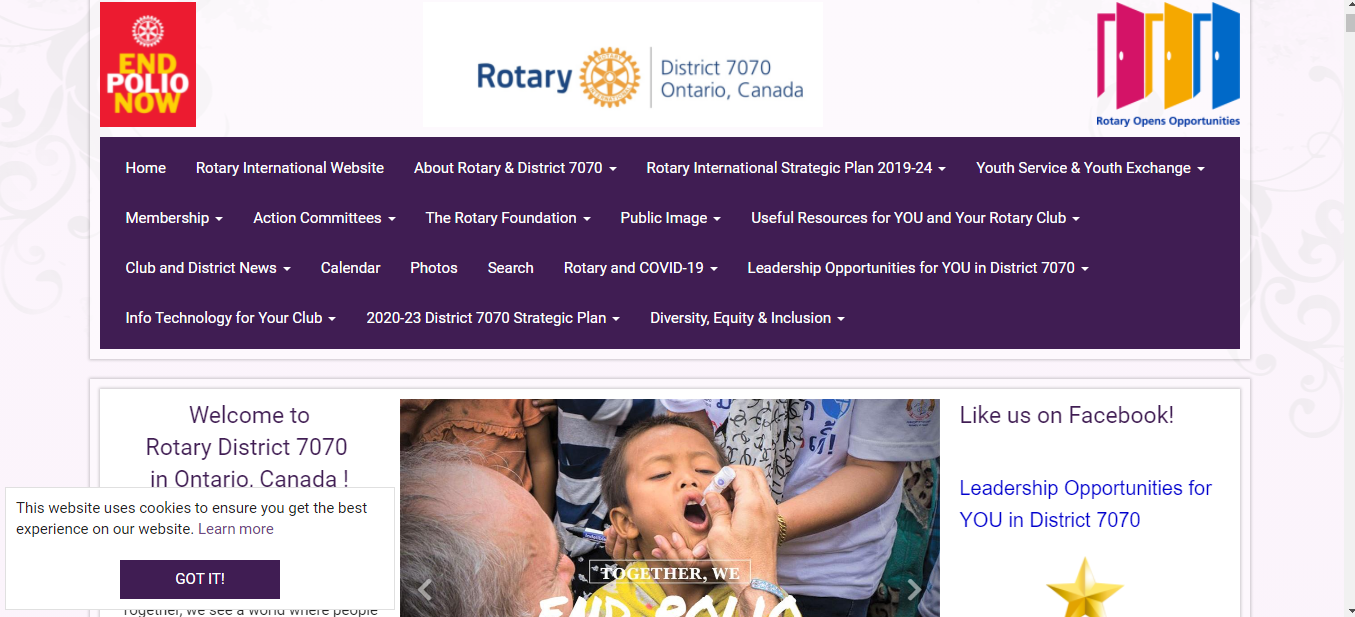
Task: Open Youth Service & Youth Exchange dropdown
Action: click(x=1090, y=168)
